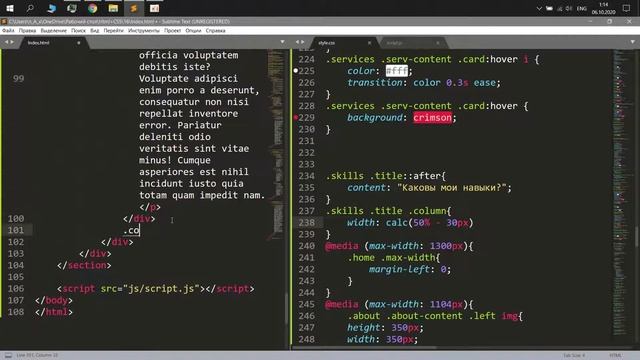Click the right pane horizontal scrollbar

[x=364, y=348]
